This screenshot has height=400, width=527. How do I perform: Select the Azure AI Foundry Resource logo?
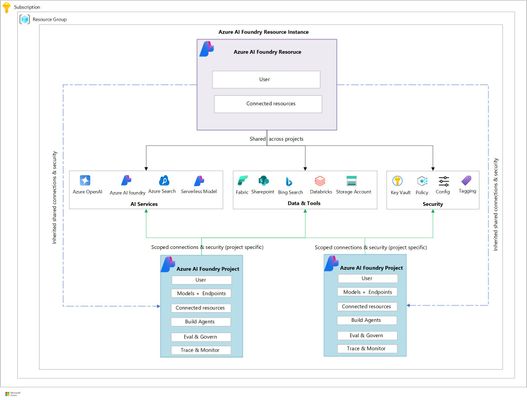[207, 49]
